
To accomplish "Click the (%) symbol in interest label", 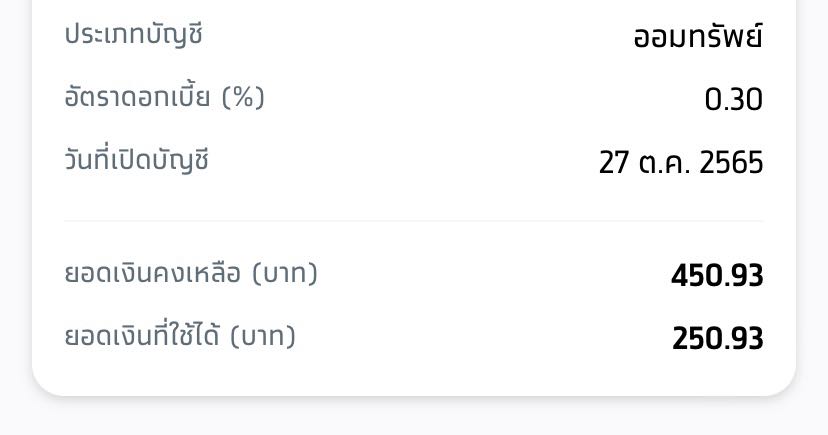I will tap(243, 98).
